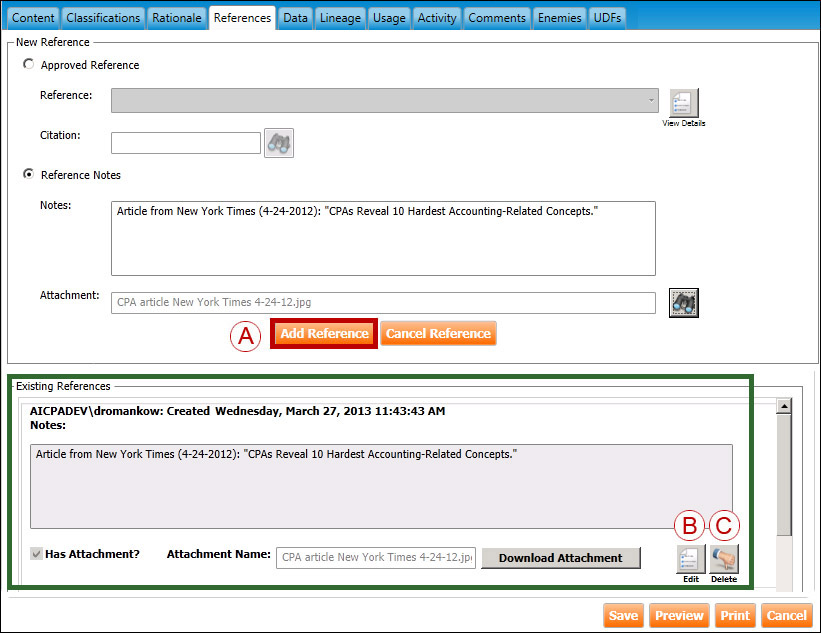
Task: Select the Reference Notes radio button
Action: 28,175
